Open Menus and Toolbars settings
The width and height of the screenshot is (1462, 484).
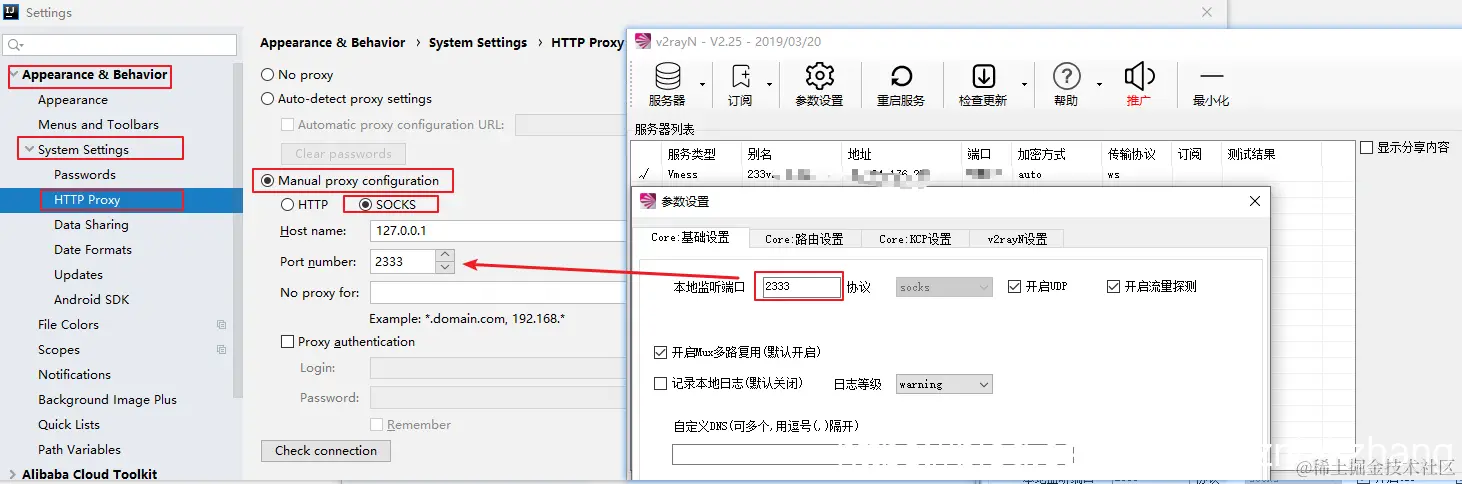[x=98, y=125]
